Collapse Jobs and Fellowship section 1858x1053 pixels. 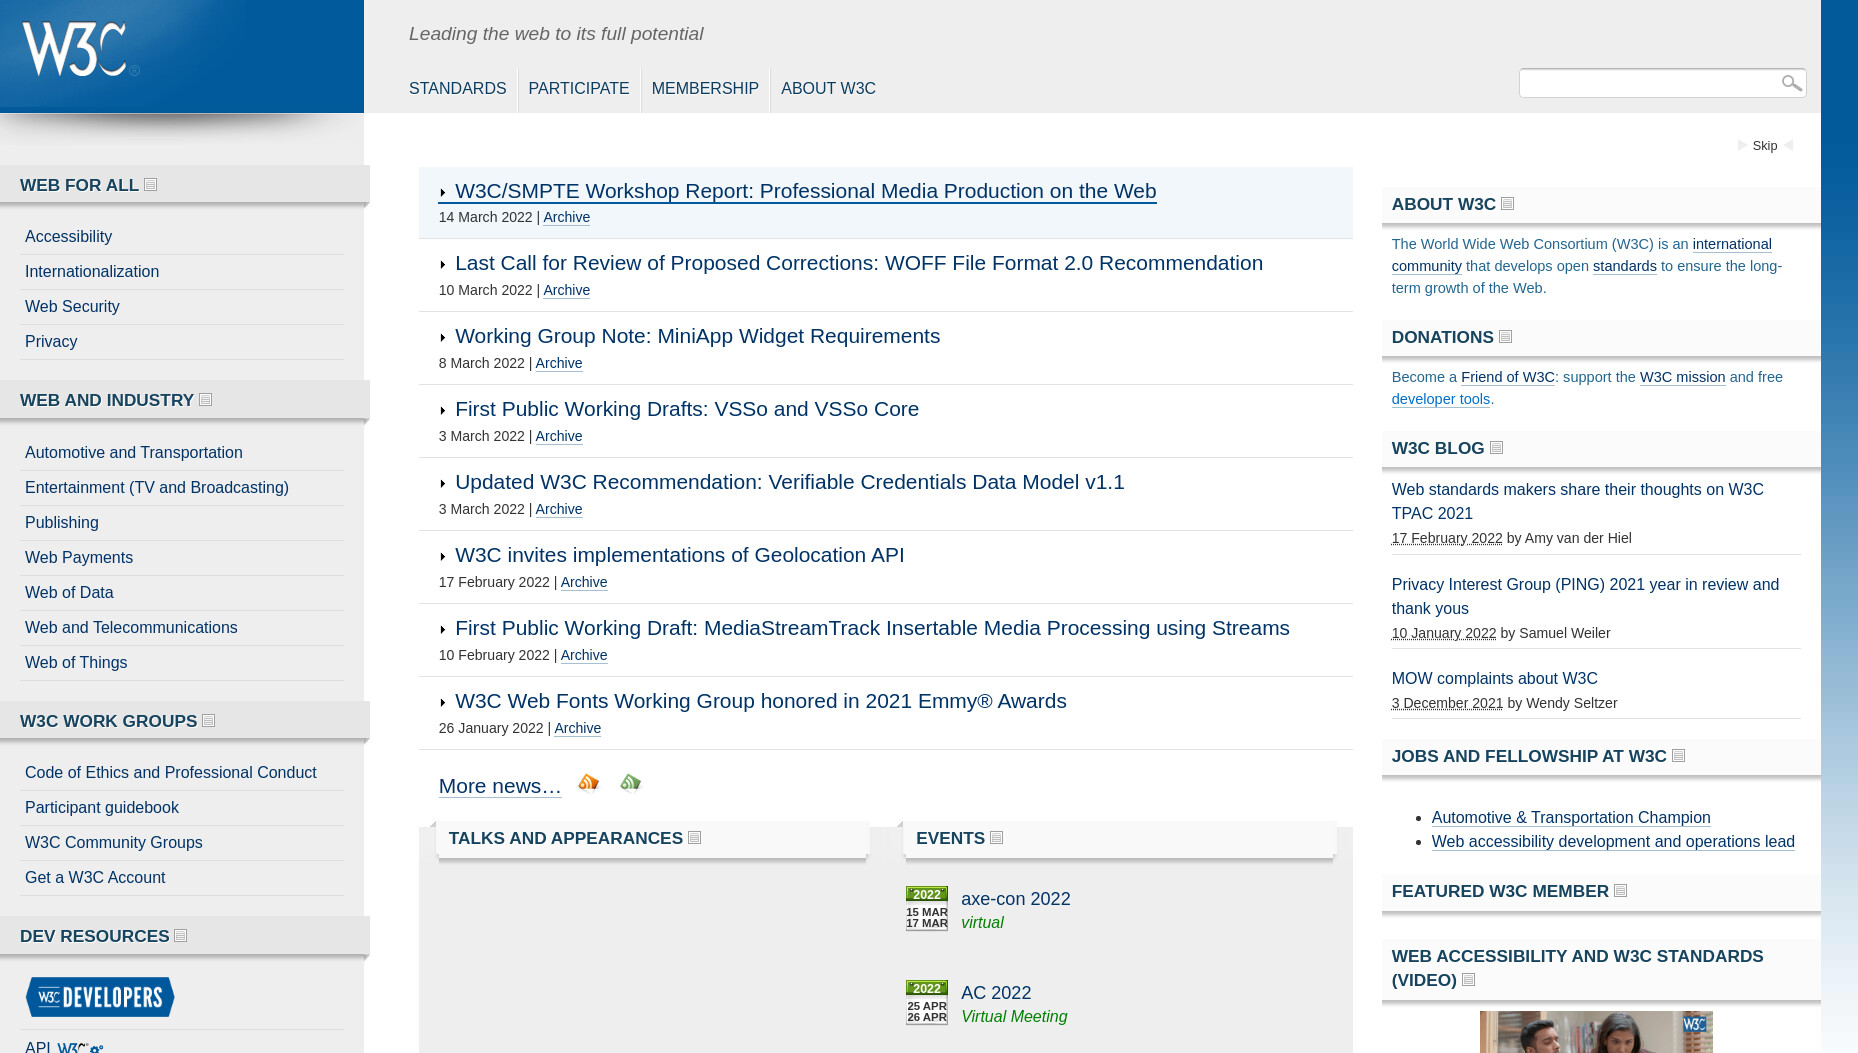click(x=1679, y=756)
